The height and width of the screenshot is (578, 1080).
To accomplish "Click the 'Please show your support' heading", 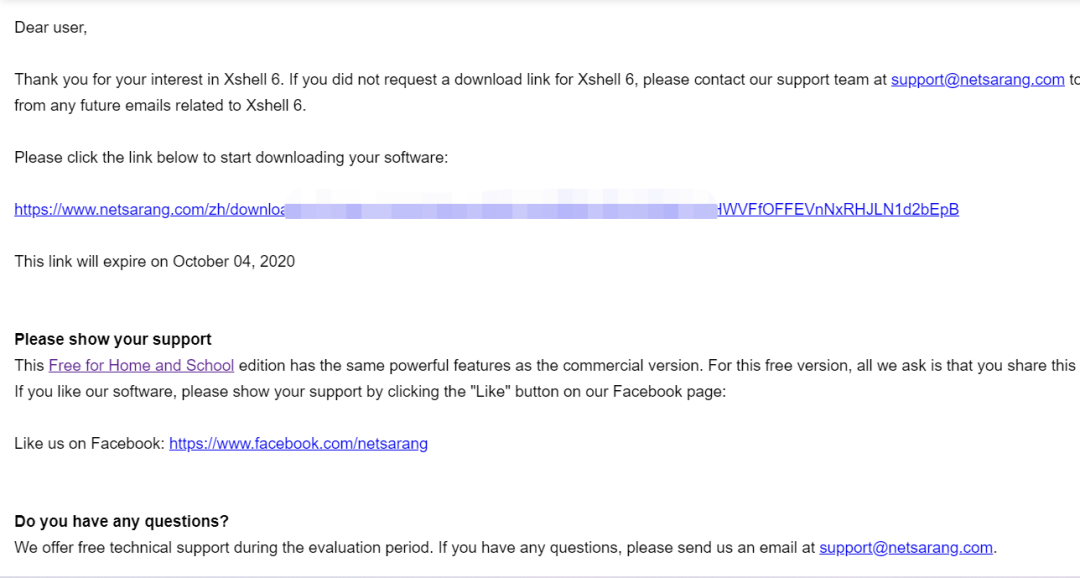I will coord(113,340).
